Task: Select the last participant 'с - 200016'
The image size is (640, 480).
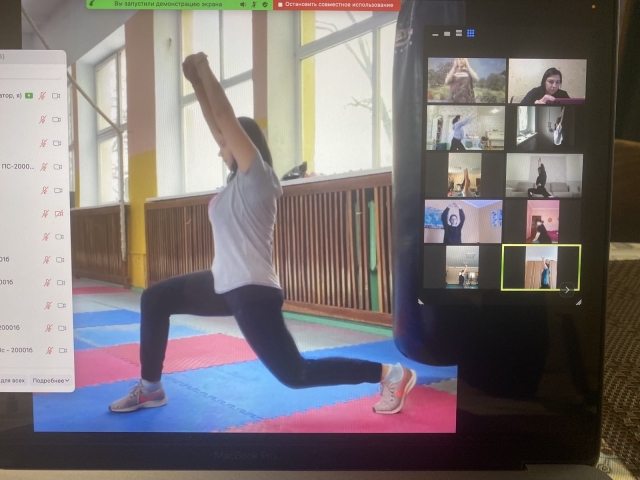Action: point(16,350)
